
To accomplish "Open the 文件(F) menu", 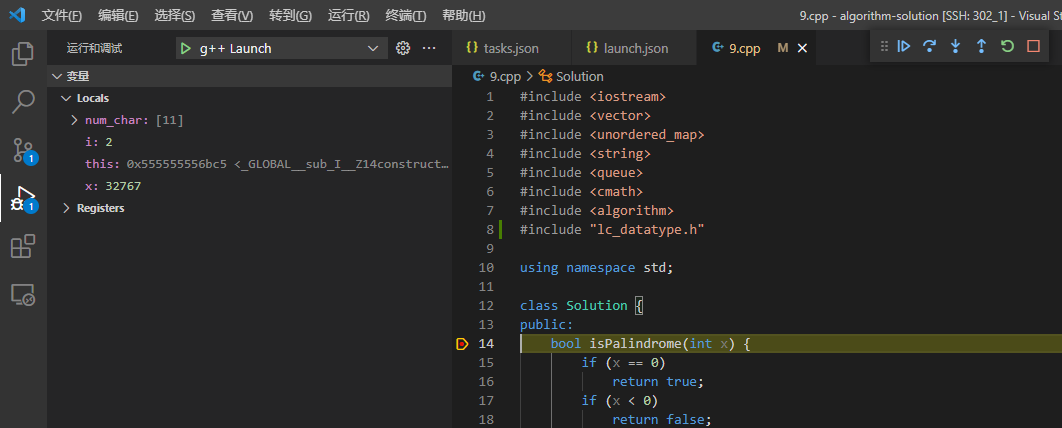I will pyautogui.click(x=62, y=16).
